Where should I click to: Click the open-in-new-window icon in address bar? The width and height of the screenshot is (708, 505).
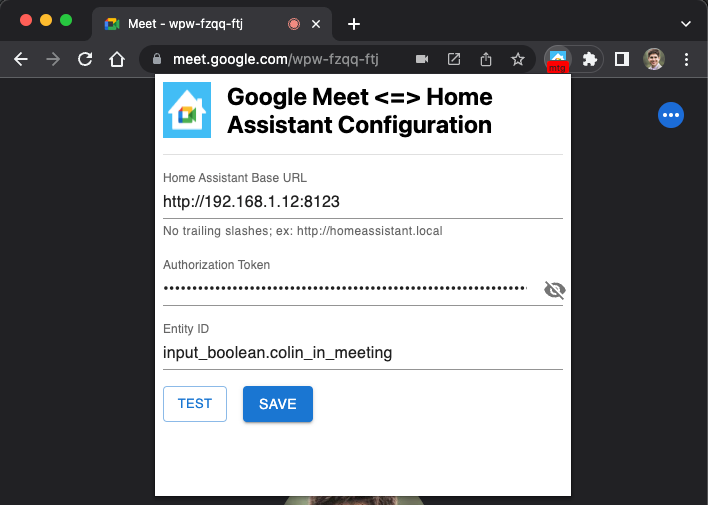[x=454, y=59]
